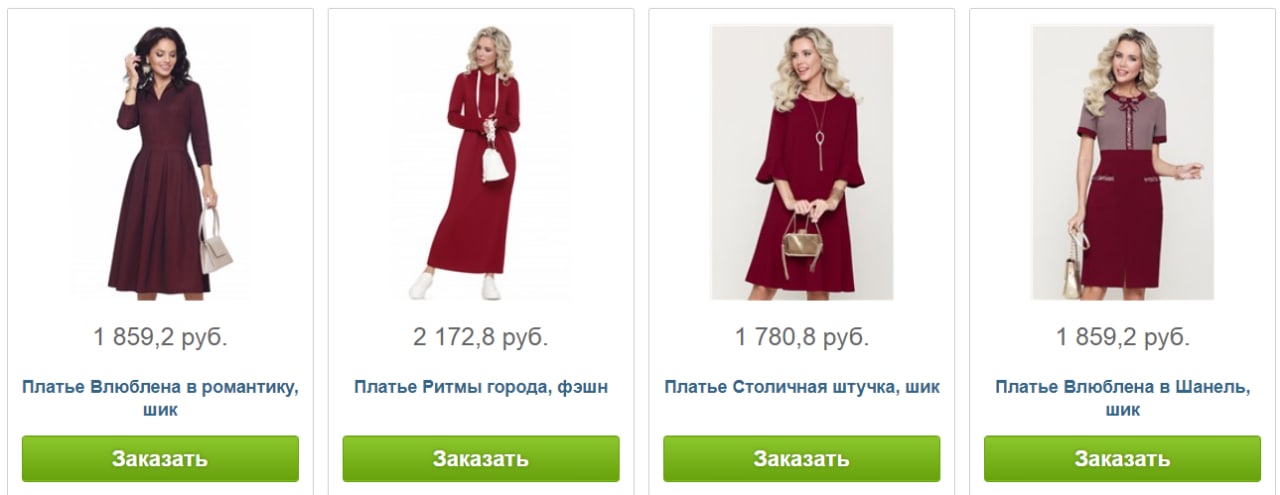Select the 1 780,8 руб. price
Image resolution: width=1280 pixels, height=495 pixels.
[802, 337]
